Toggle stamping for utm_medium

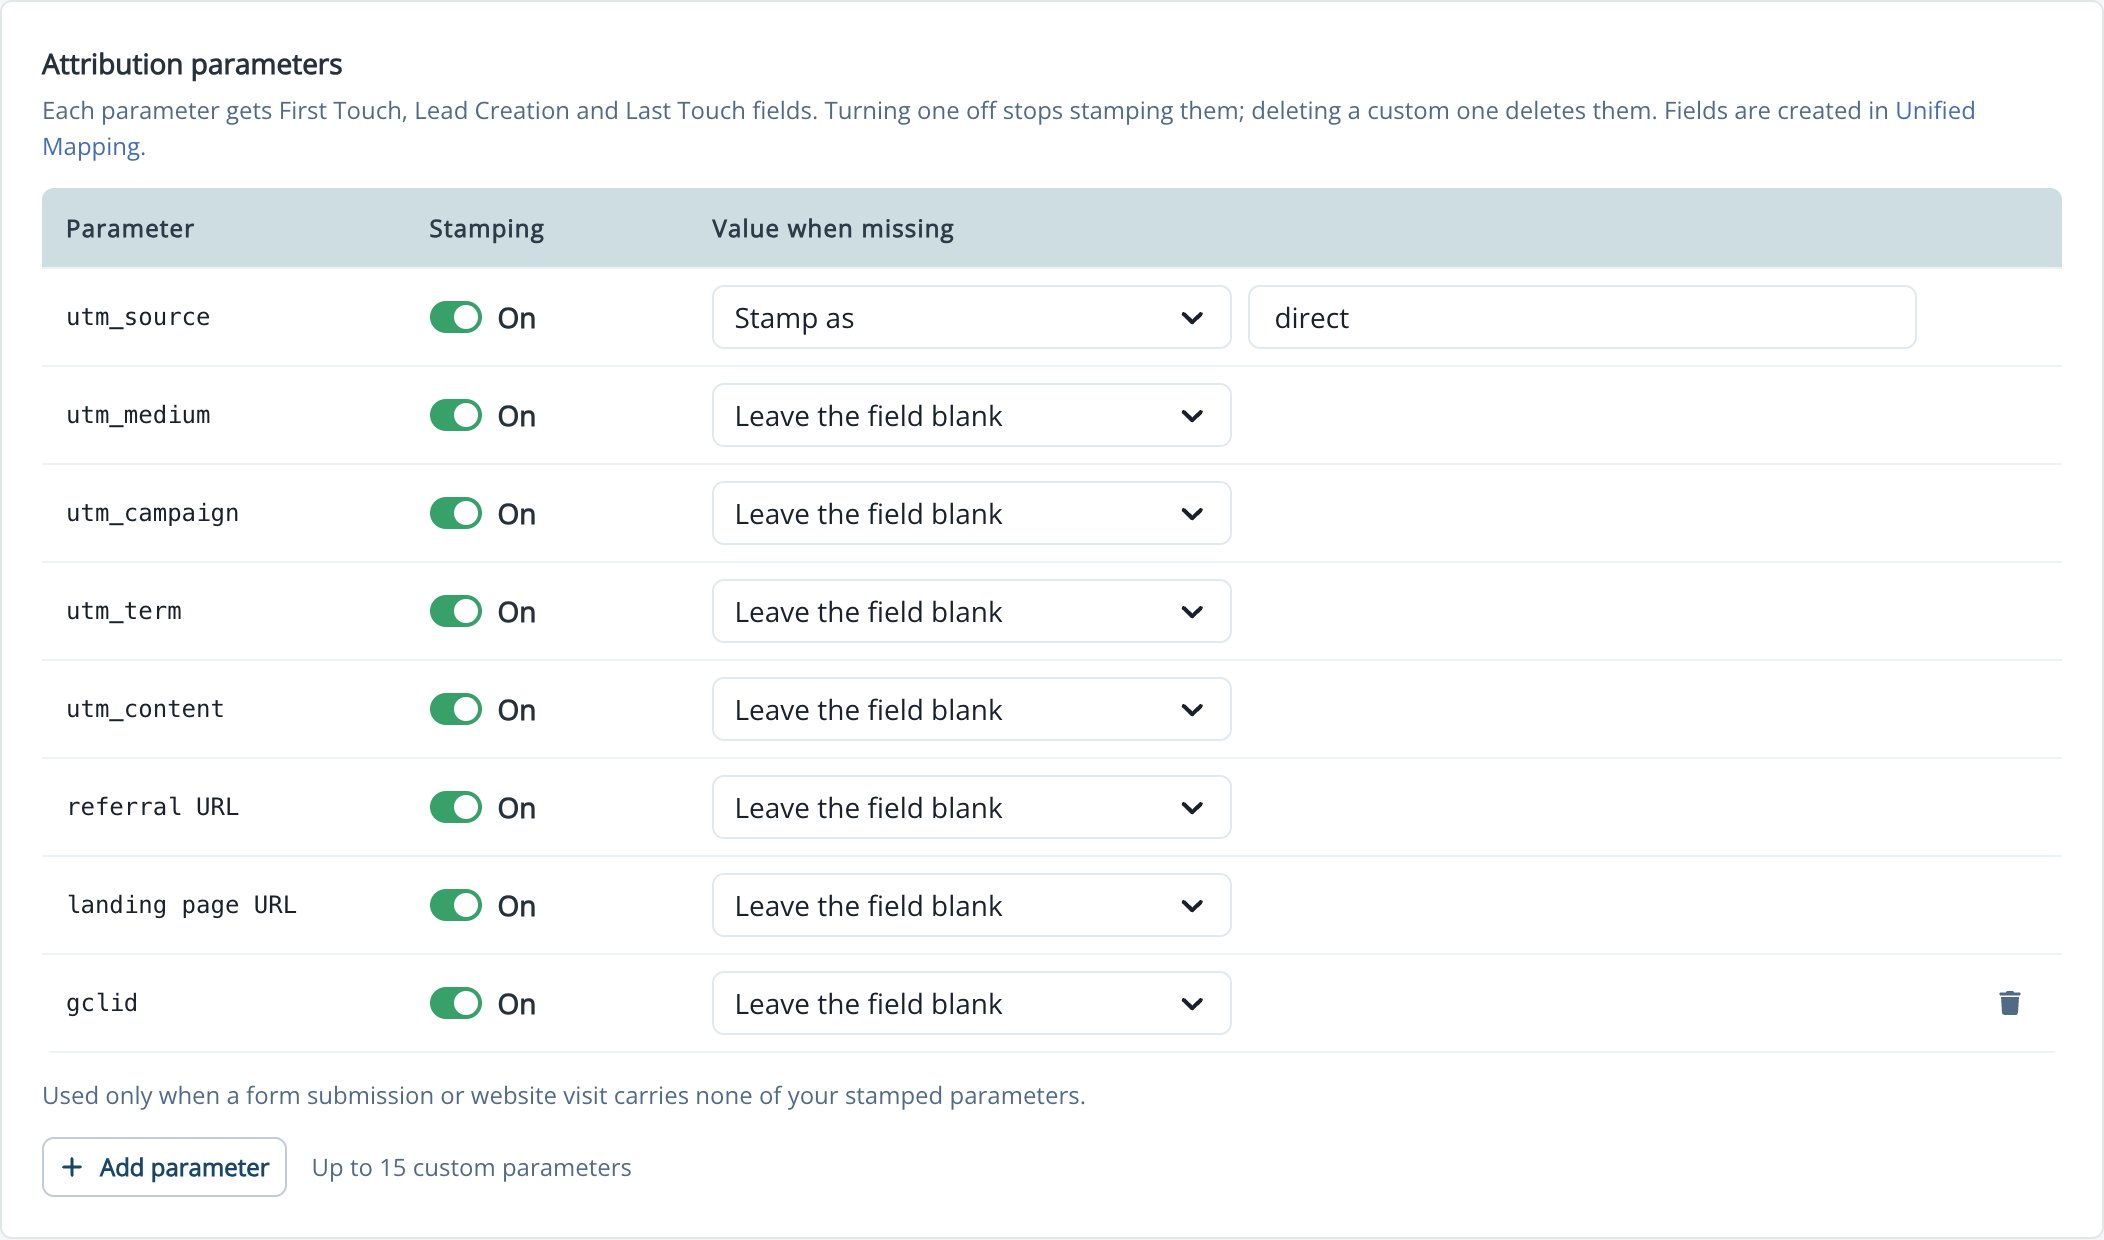click(x=456, y=416)
